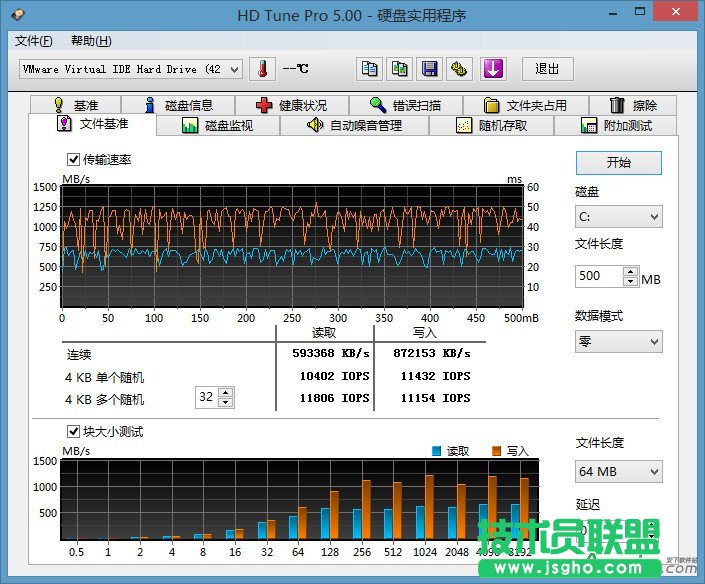Expand the 64 MB file length dropdown

tap(619, 472)
